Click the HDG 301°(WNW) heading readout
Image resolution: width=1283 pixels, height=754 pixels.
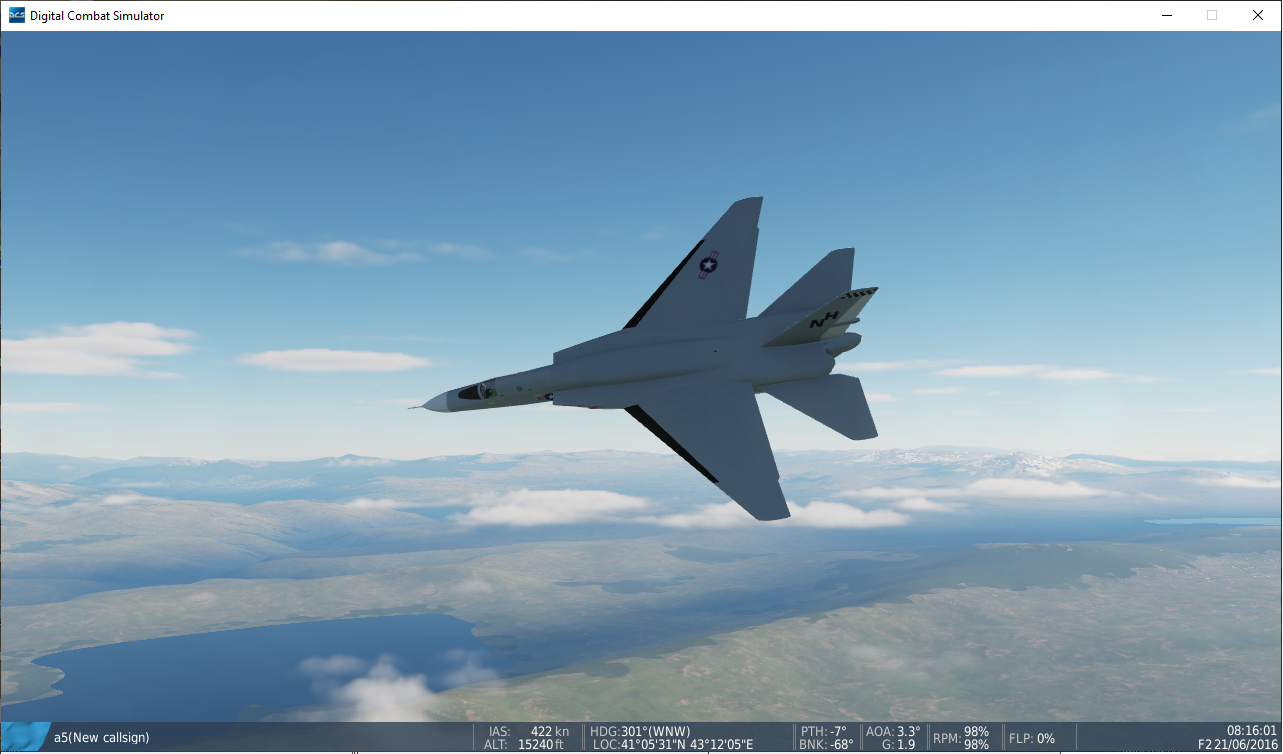[640, 731]
